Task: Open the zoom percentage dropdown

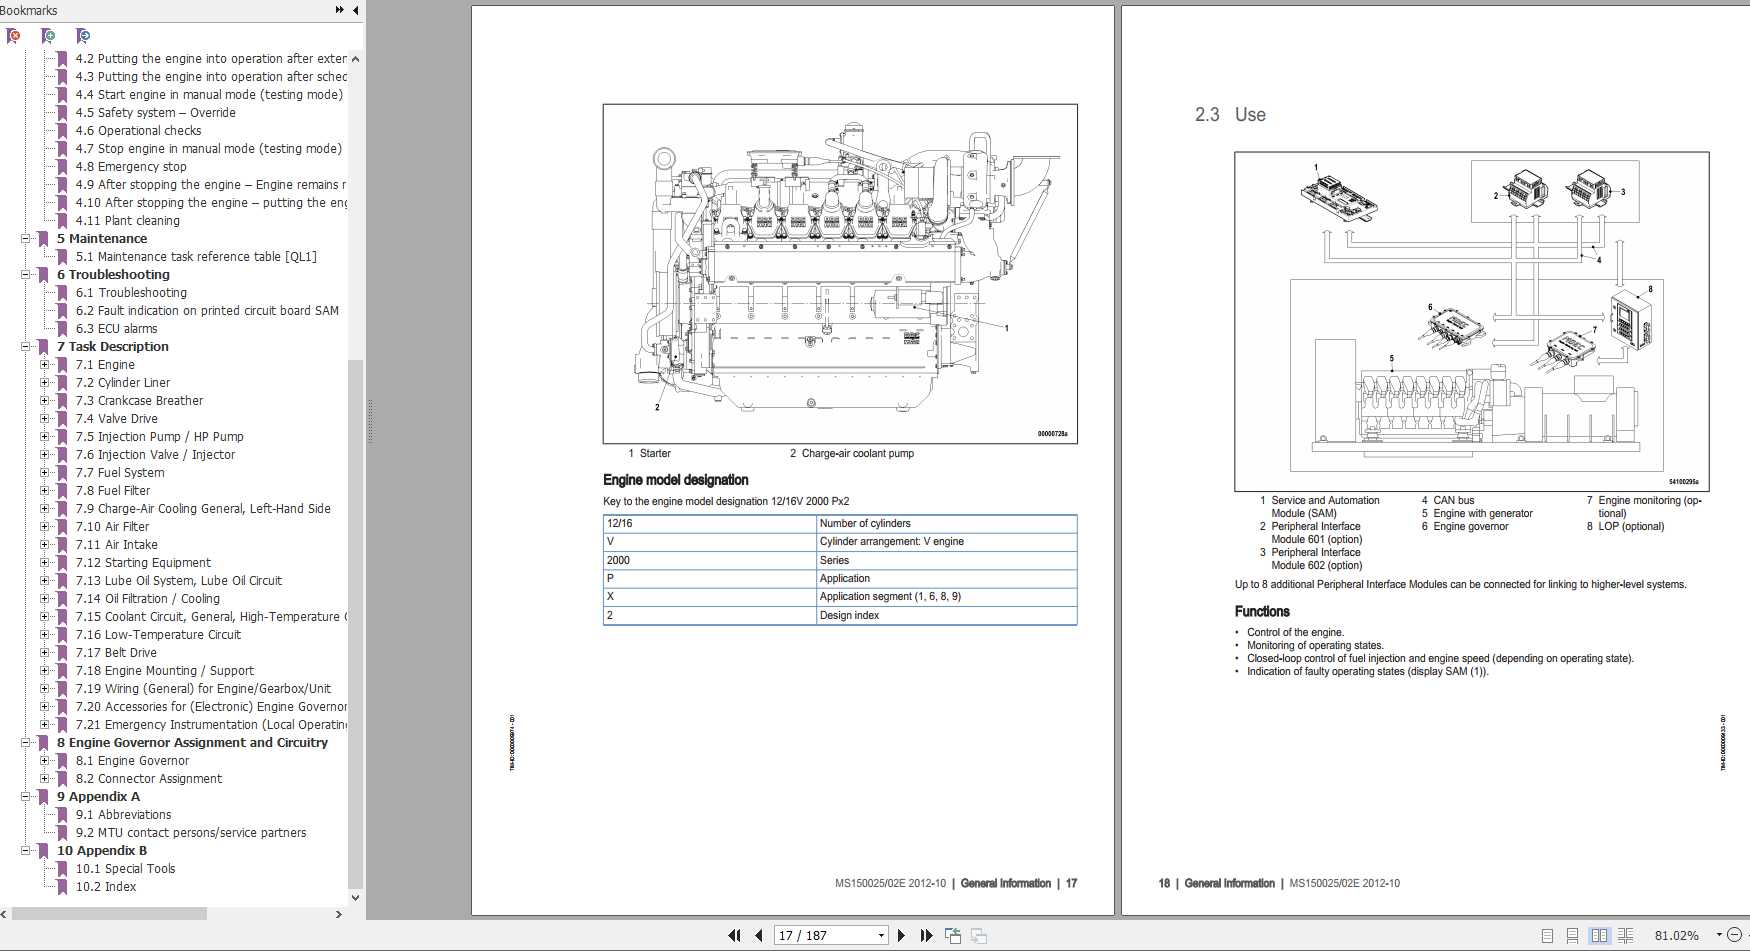Action: click(x=1719, y=936)
